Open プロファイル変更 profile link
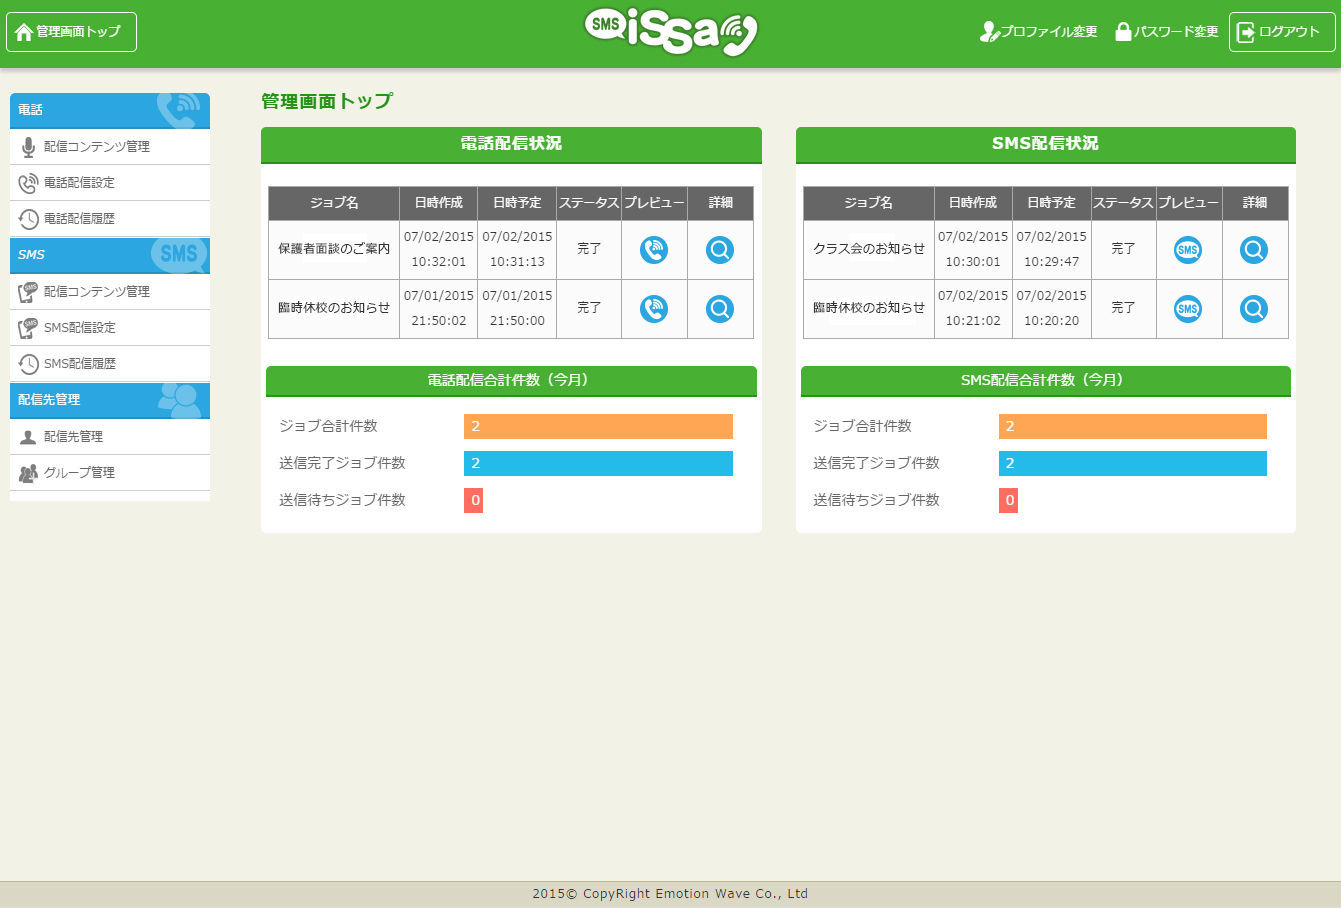Viewport: 1341px width, 908px height. [1038, 32]
